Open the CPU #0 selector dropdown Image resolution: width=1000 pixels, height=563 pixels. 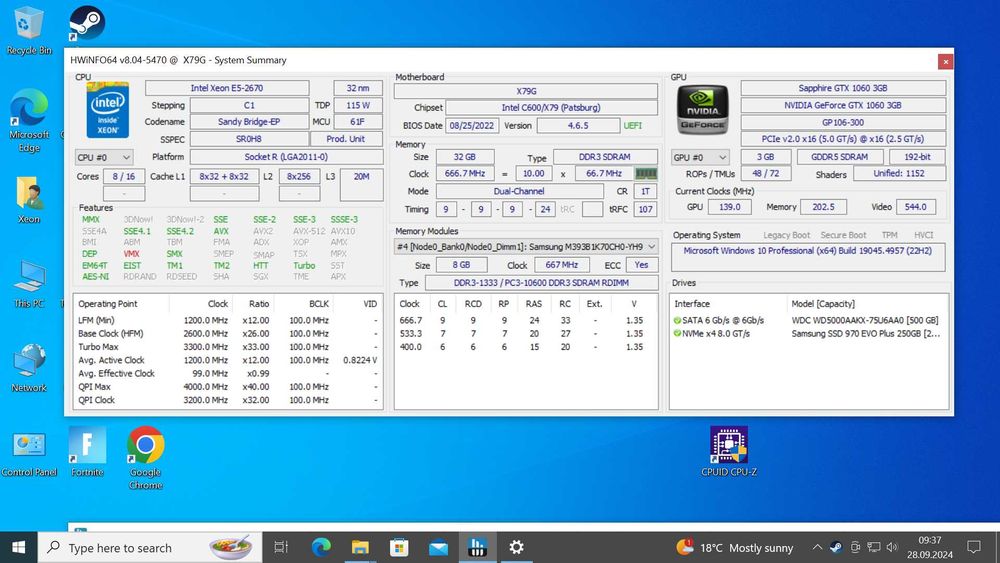point(104,157)
